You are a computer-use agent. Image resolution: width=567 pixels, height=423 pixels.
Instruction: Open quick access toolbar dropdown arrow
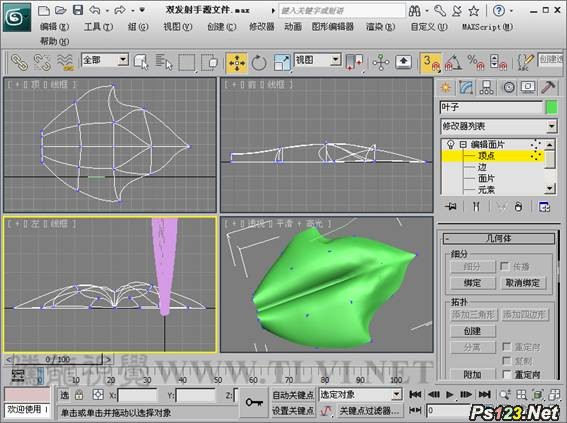click(x=142, y=10)
